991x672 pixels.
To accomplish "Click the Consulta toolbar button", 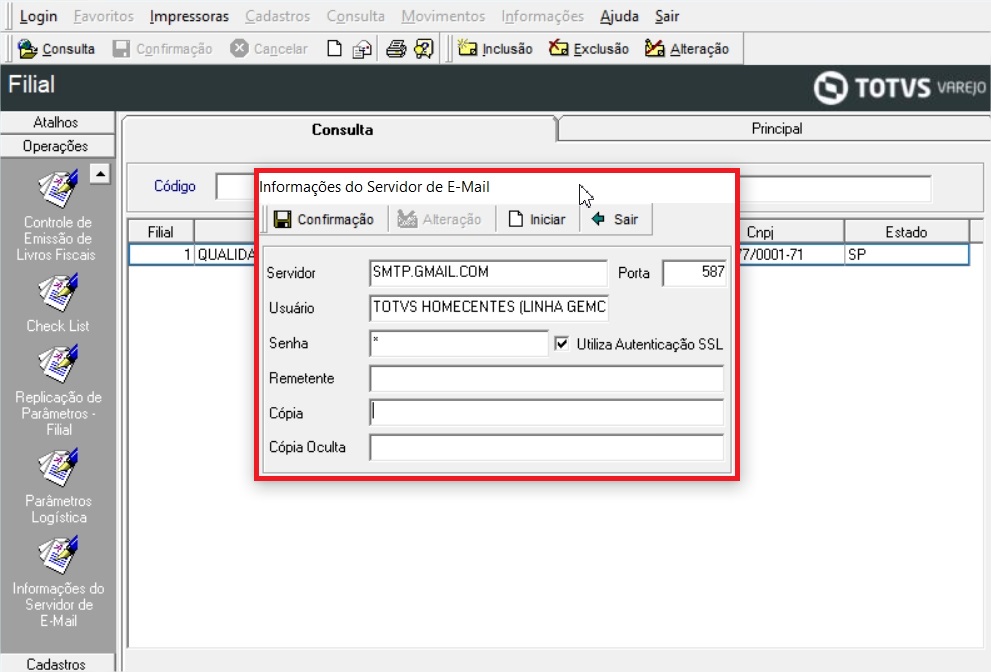I will 56,49.
